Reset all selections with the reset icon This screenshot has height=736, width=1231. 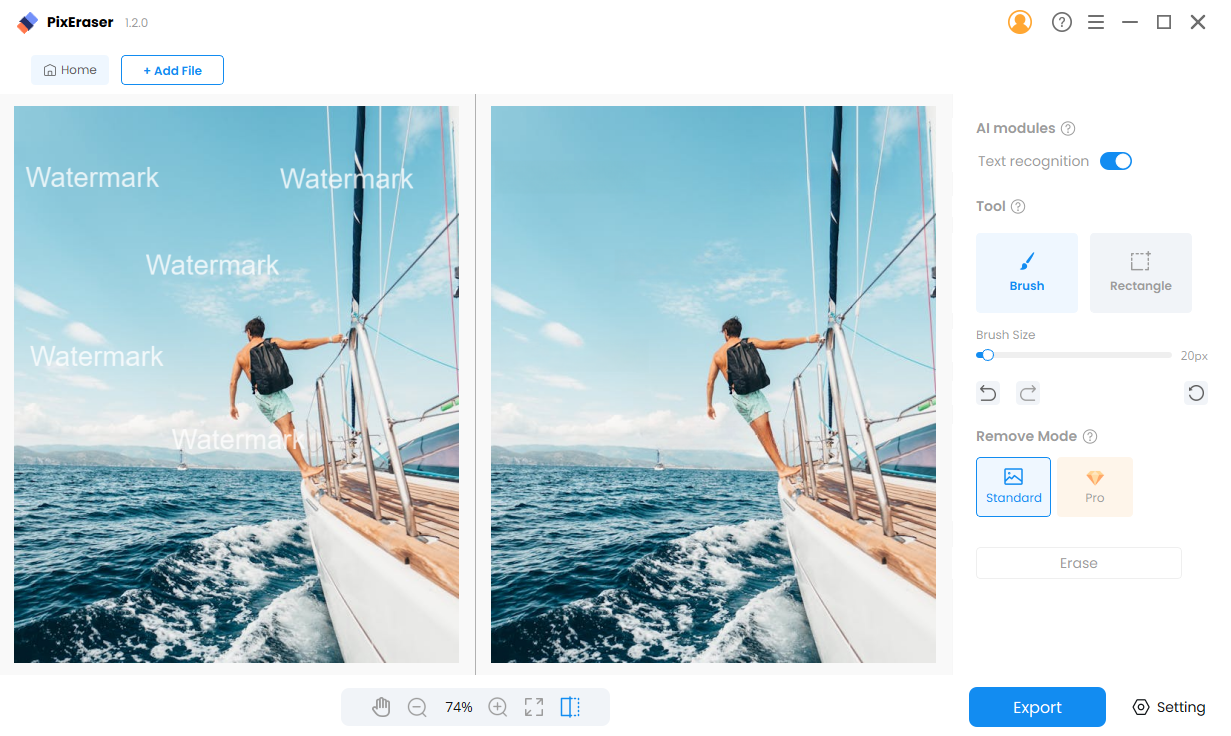click(1196, 393)
